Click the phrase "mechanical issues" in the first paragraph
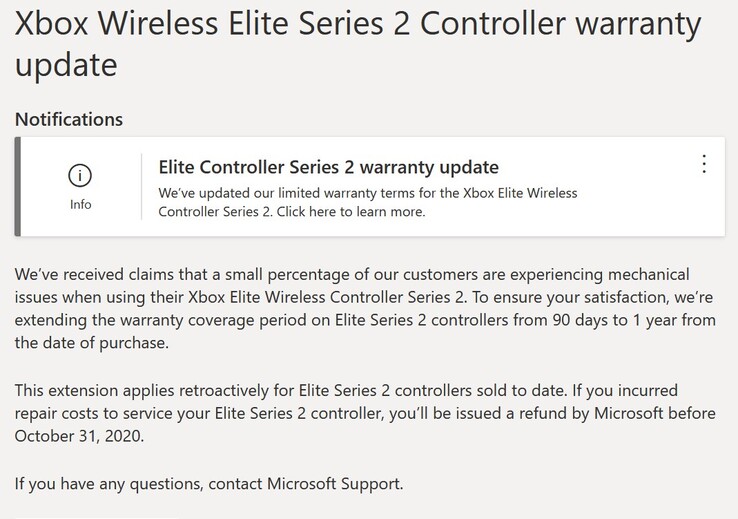This screenshot has width=738, height=519. coord(640,274)
